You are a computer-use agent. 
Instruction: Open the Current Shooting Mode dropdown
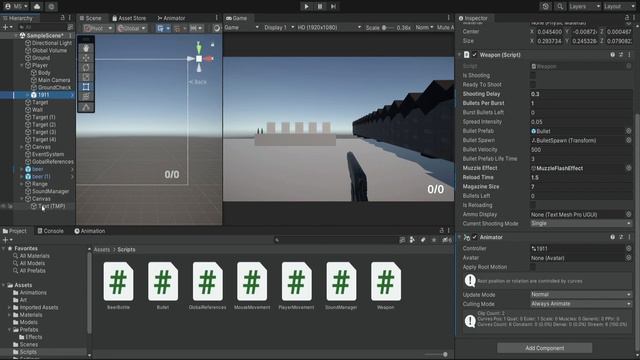[581, 224]
